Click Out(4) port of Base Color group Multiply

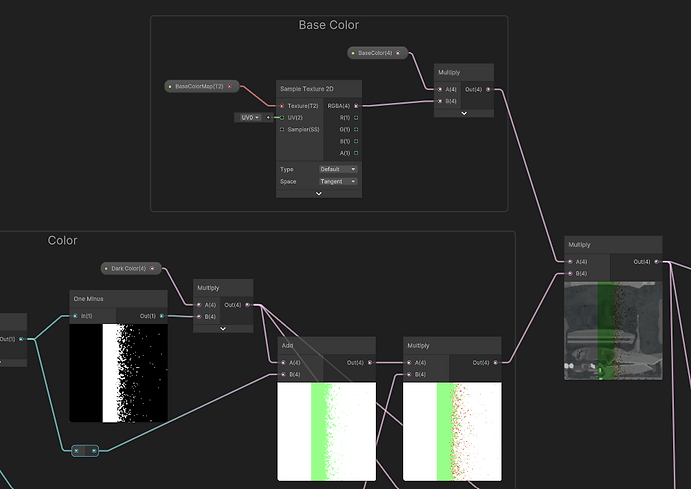pyautogui.click(x=488, y=89)
